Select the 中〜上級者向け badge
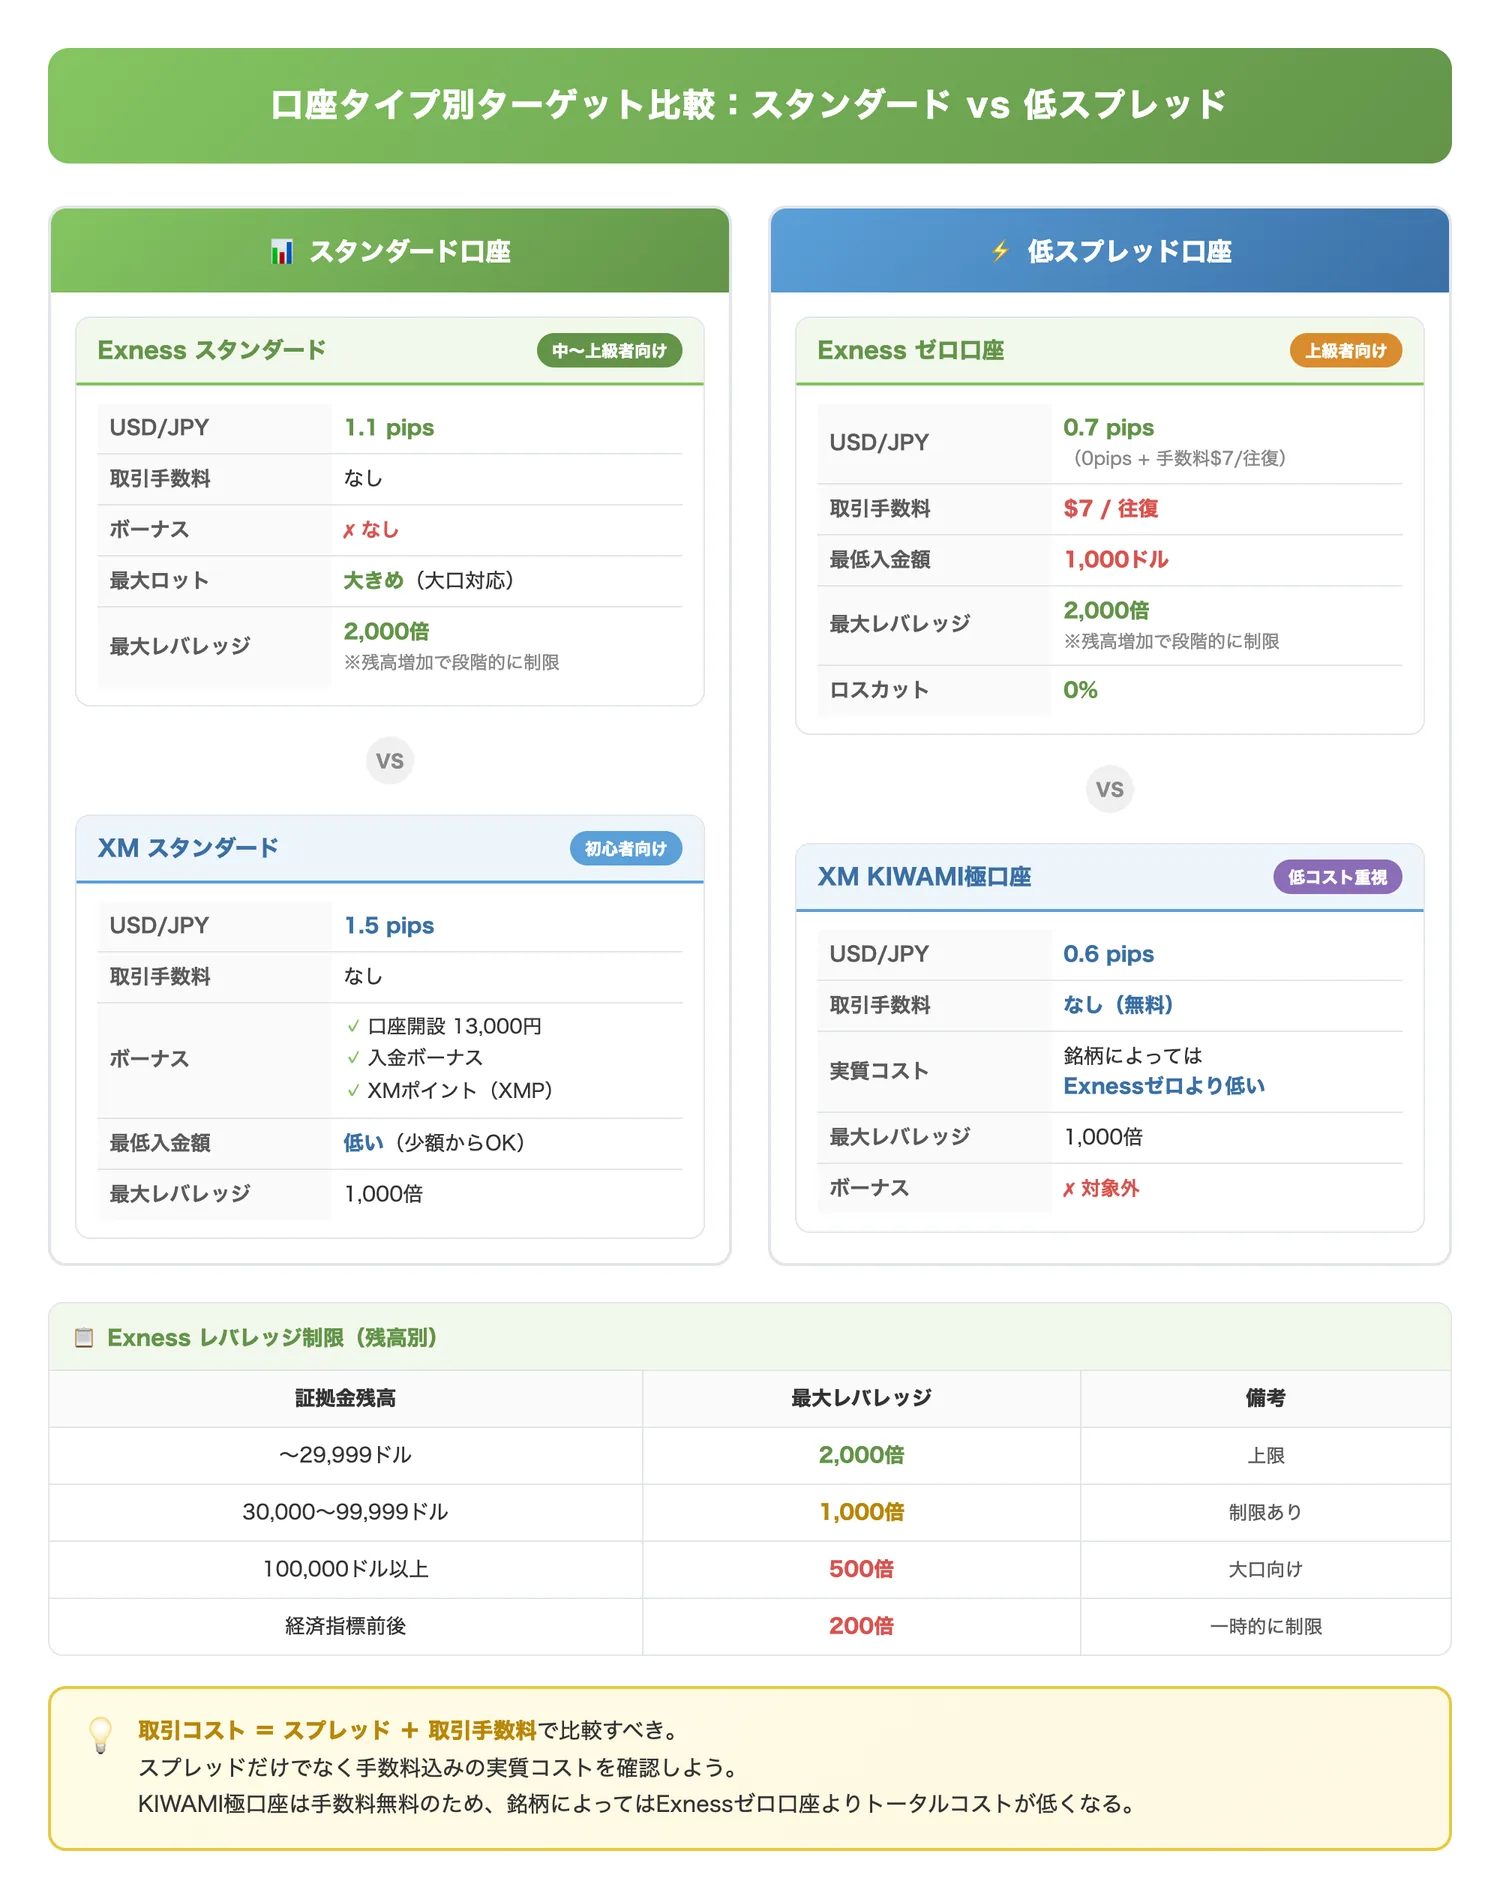Screen dimensions: 1500x1899 click(x=609, y=351)
